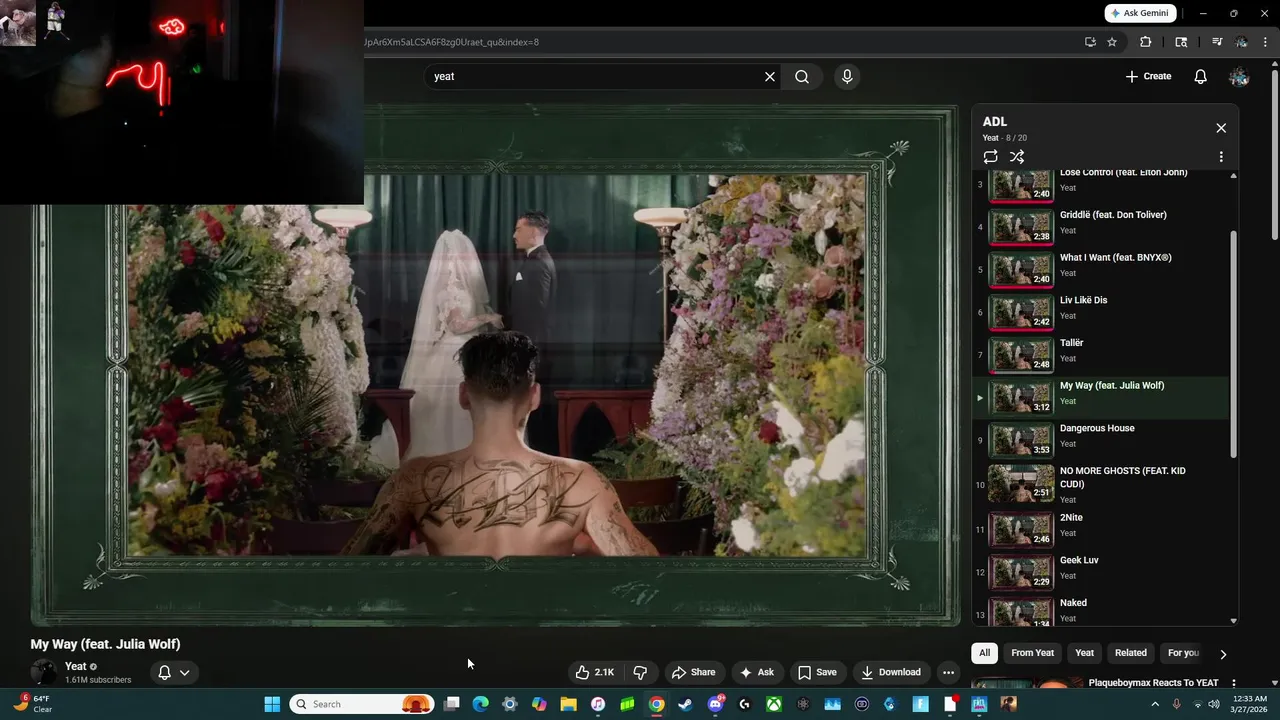Play Dangerous House from playlist
Viewport: 1280px width, 720px height.
click(x=1101, y=441)
